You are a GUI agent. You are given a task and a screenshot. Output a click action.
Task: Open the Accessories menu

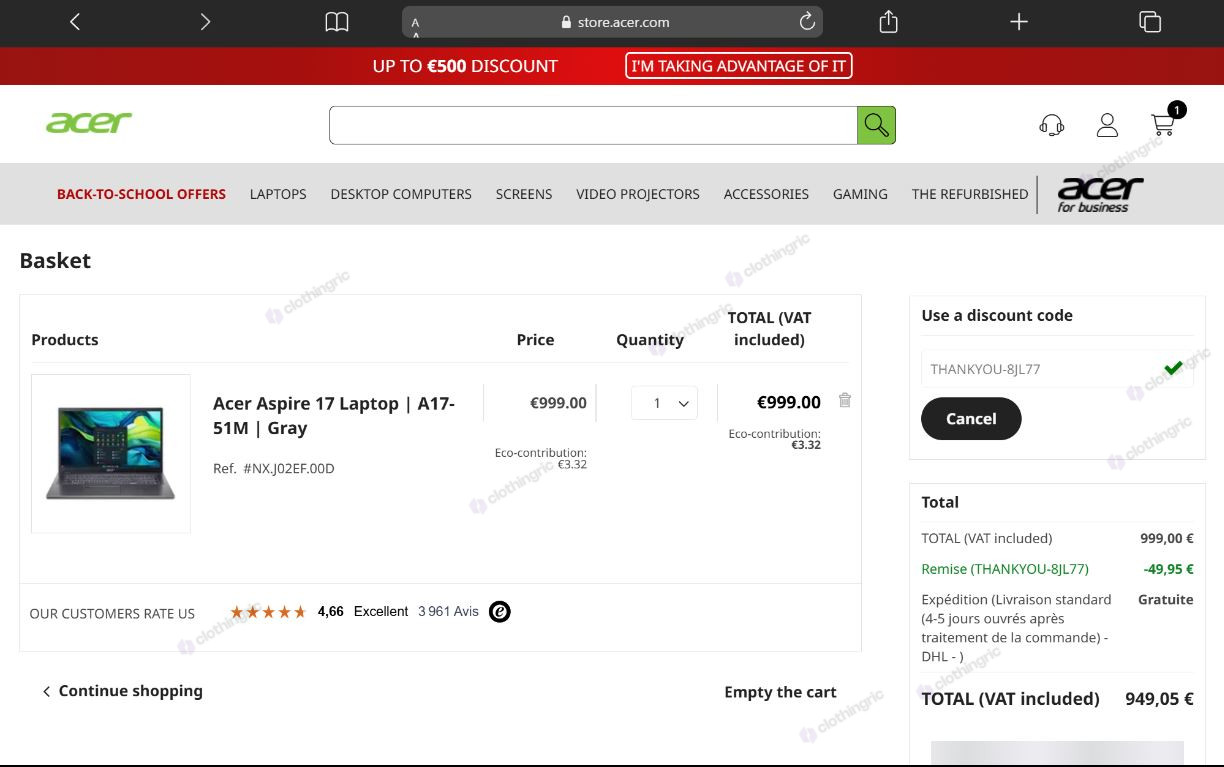pyautogui.click(x=766, y=194)
